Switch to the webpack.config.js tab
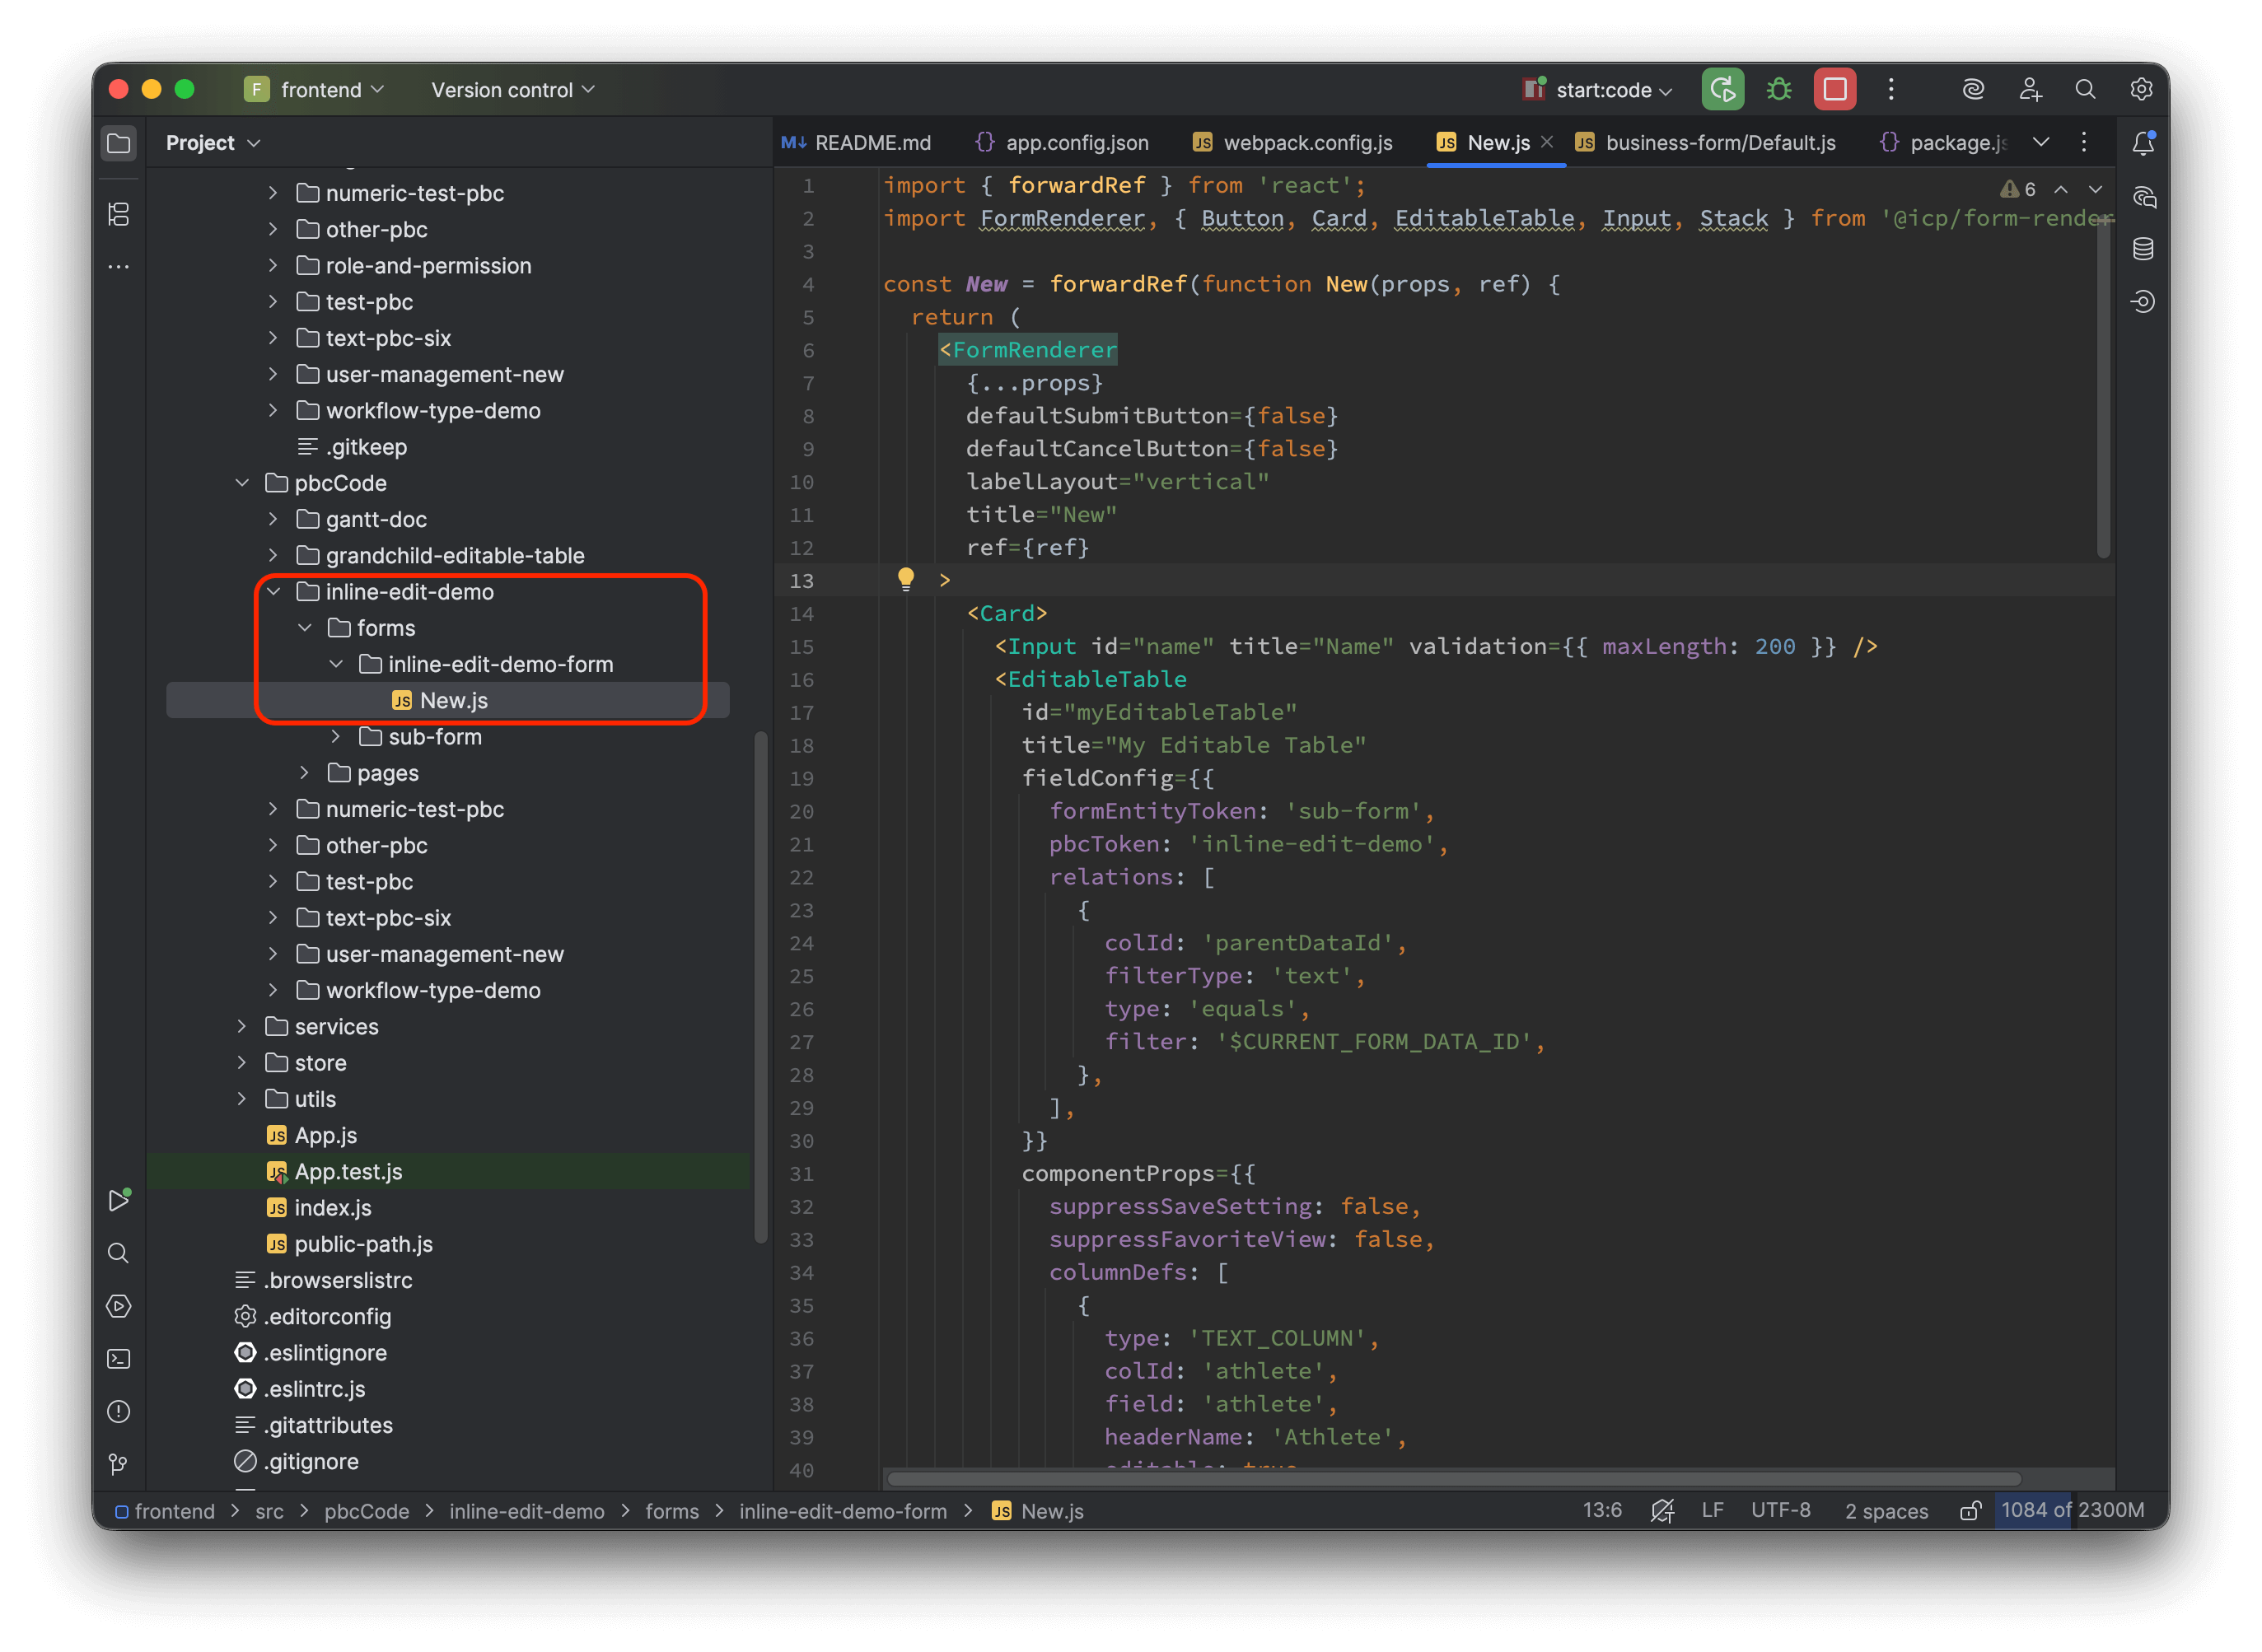 pyautogui.click(x=1292, y=143)
